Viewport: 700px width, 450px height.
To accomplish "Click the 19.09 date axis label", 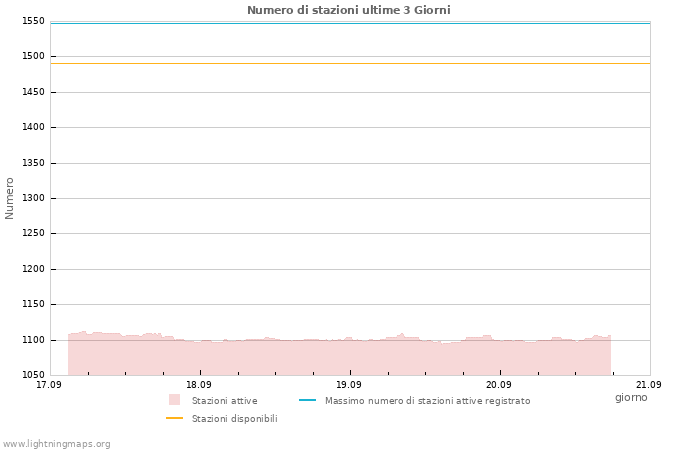I will tap(349, 384).
